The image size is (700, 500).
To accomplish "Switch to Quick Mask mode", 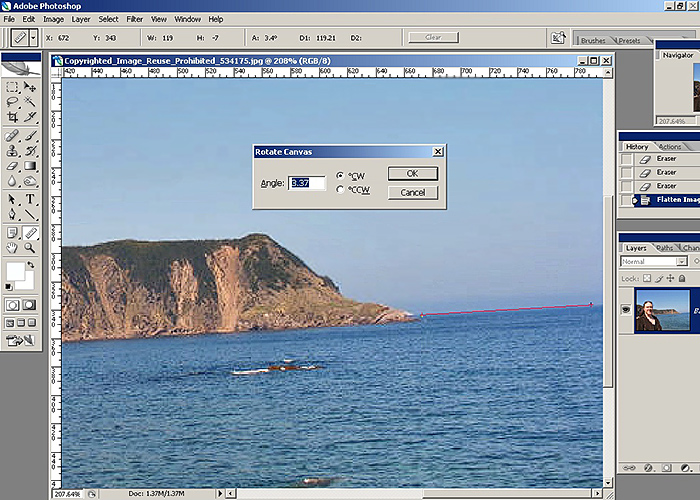I will 29,305.
